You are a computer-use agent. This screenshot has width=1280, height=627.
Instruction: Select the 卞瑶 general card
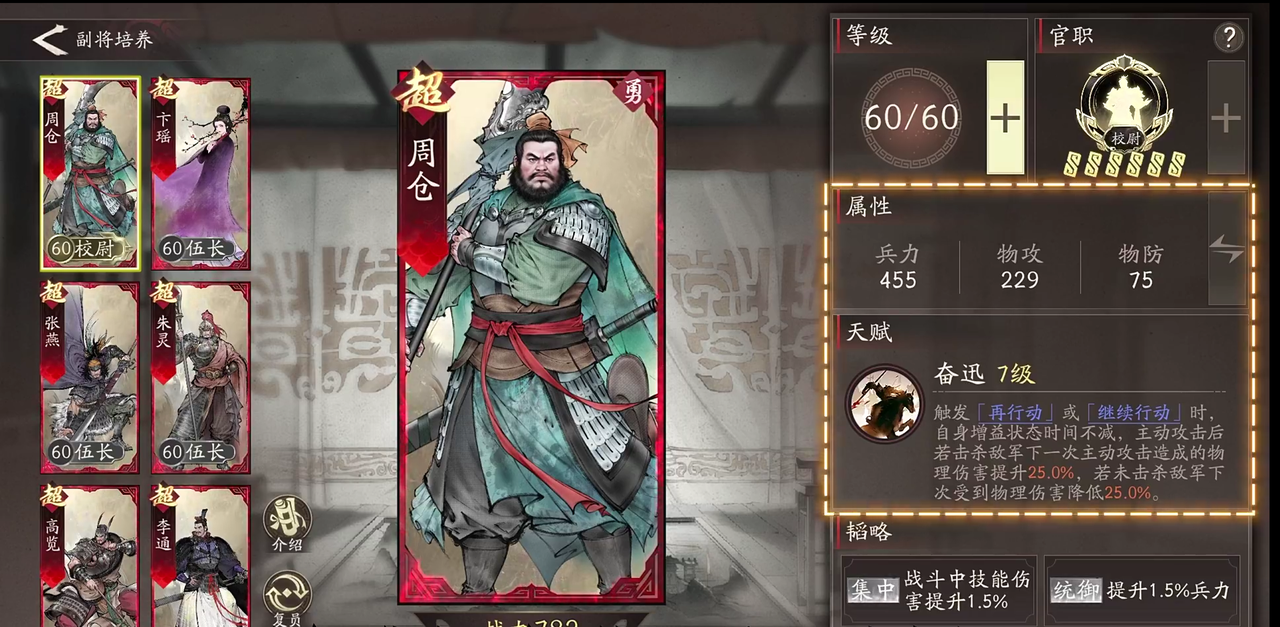201,173
